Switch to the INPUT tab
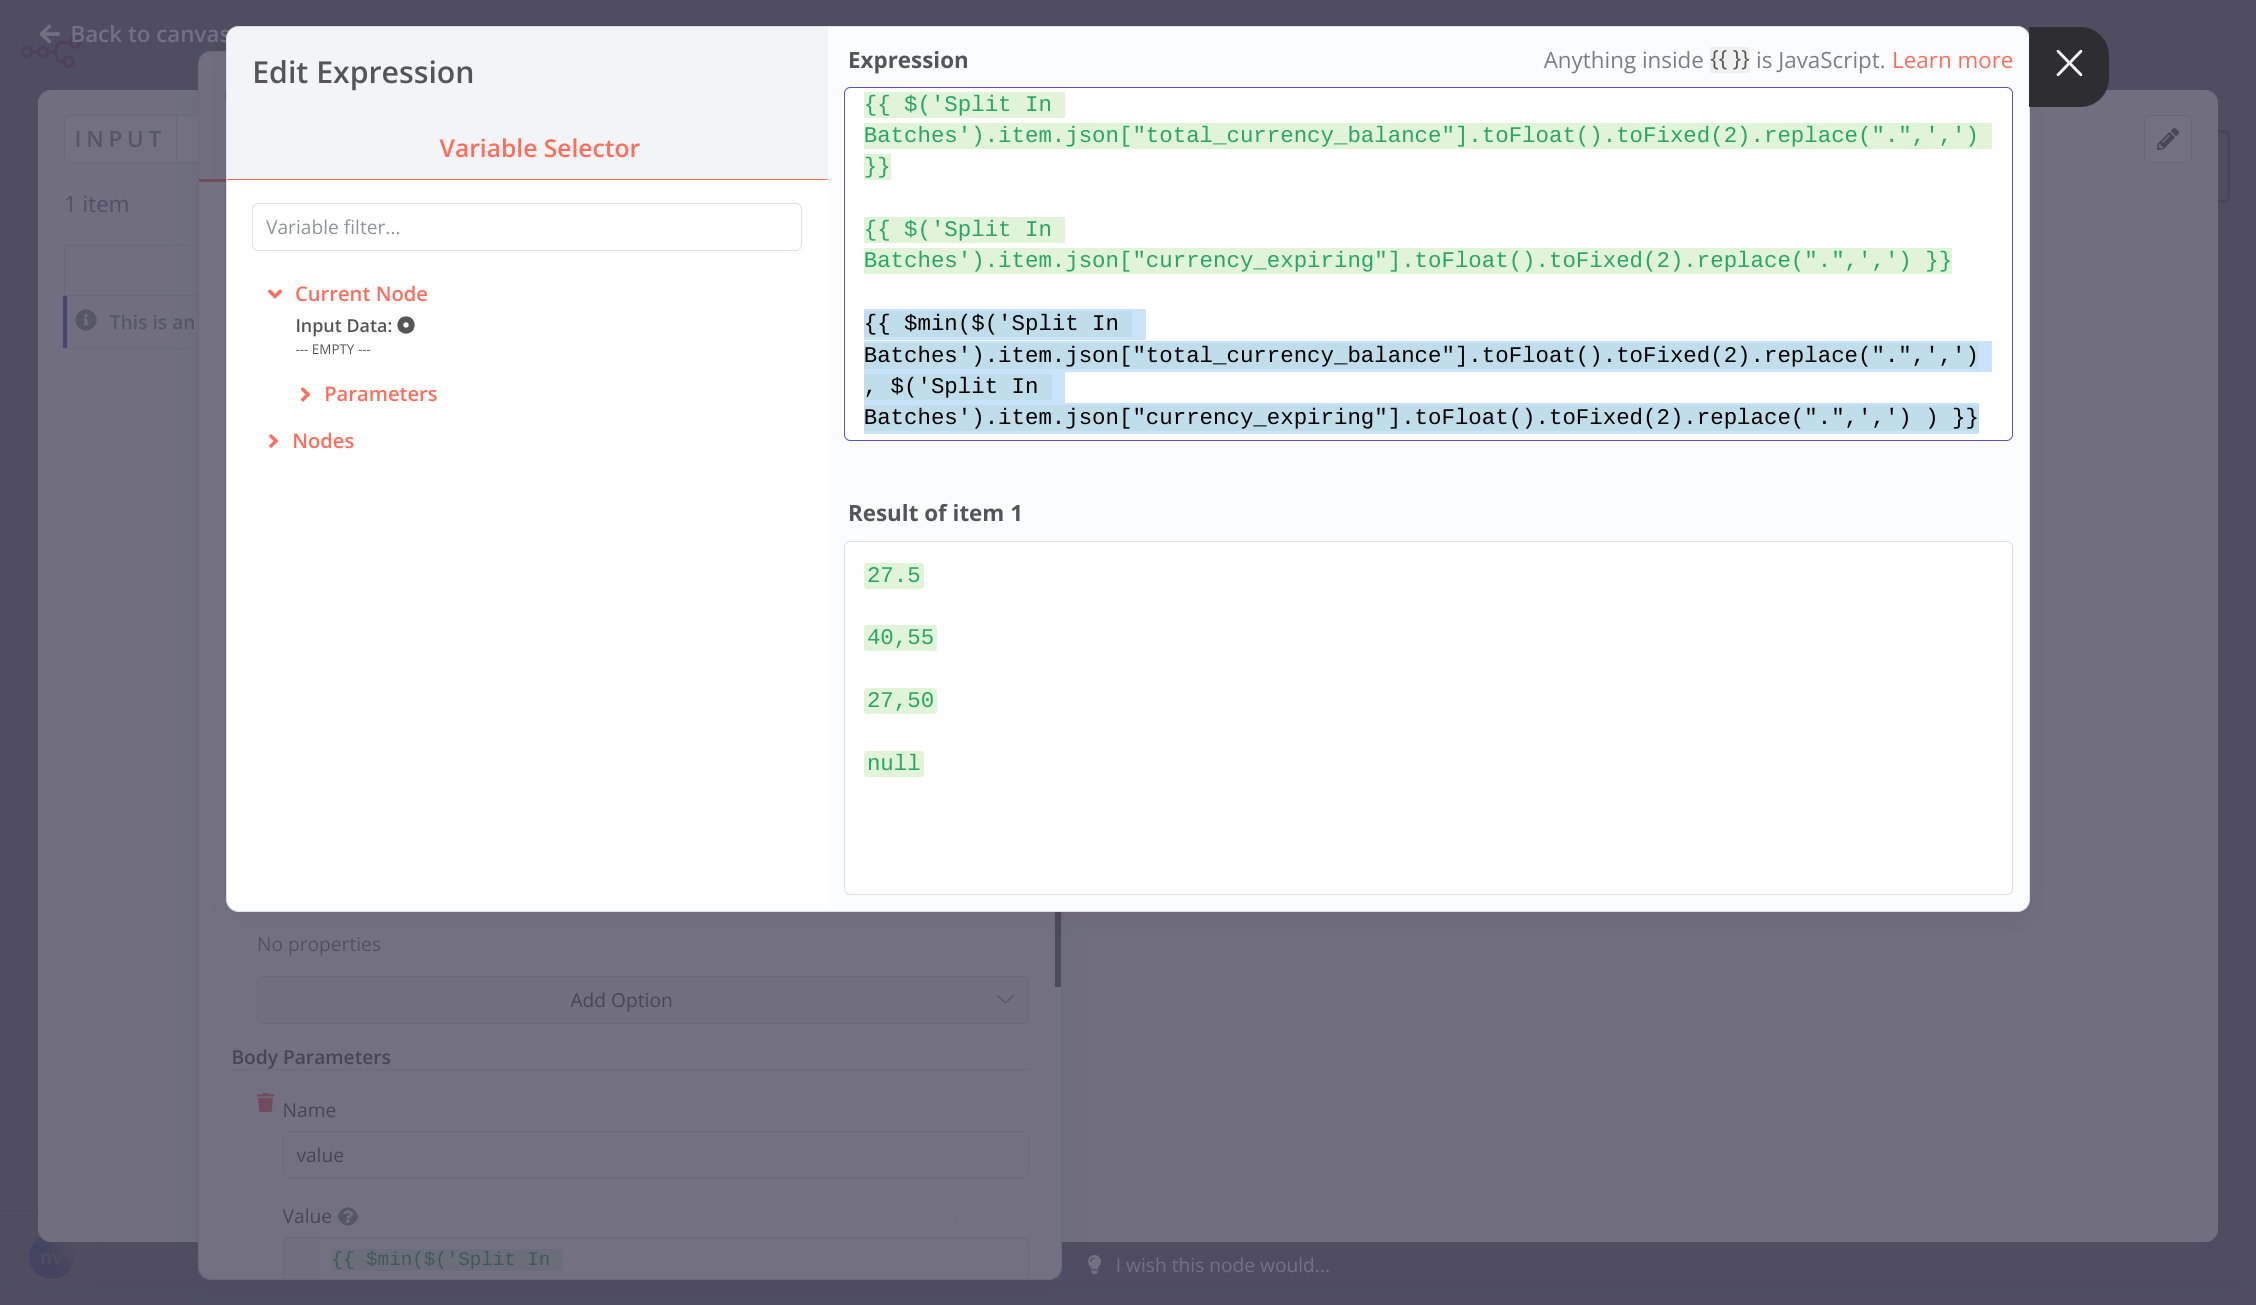The height and width of the screenshot is (1305, 2256). [x=119, y=139]
